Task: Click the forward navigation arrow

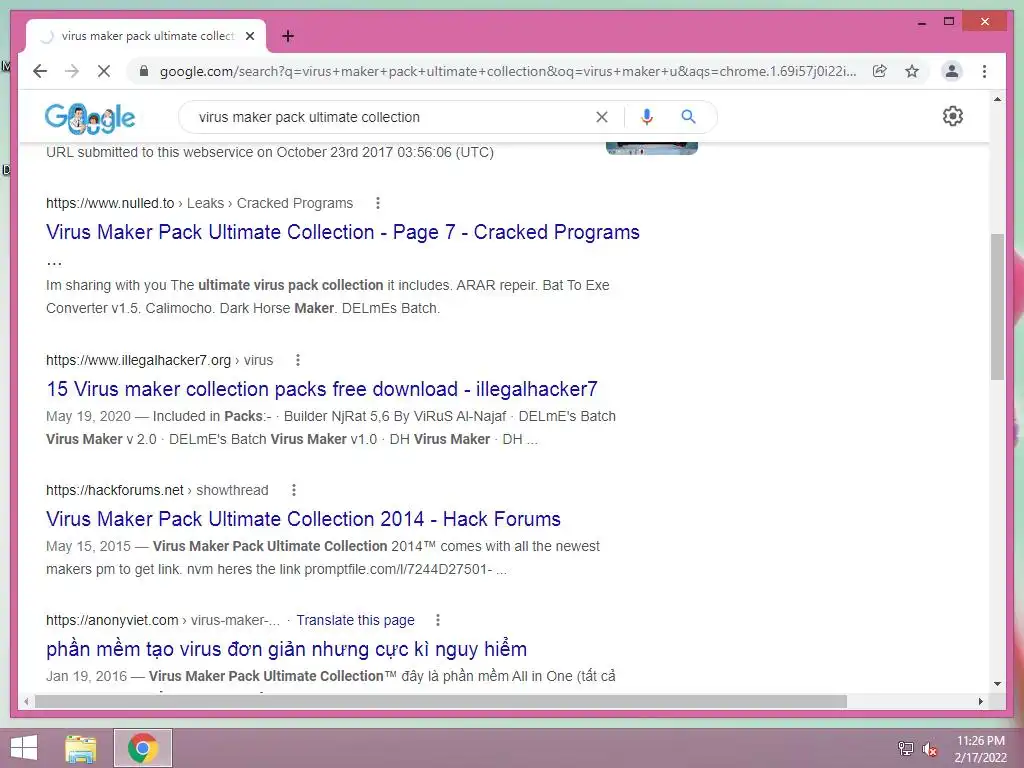Action: click(72, 71)
